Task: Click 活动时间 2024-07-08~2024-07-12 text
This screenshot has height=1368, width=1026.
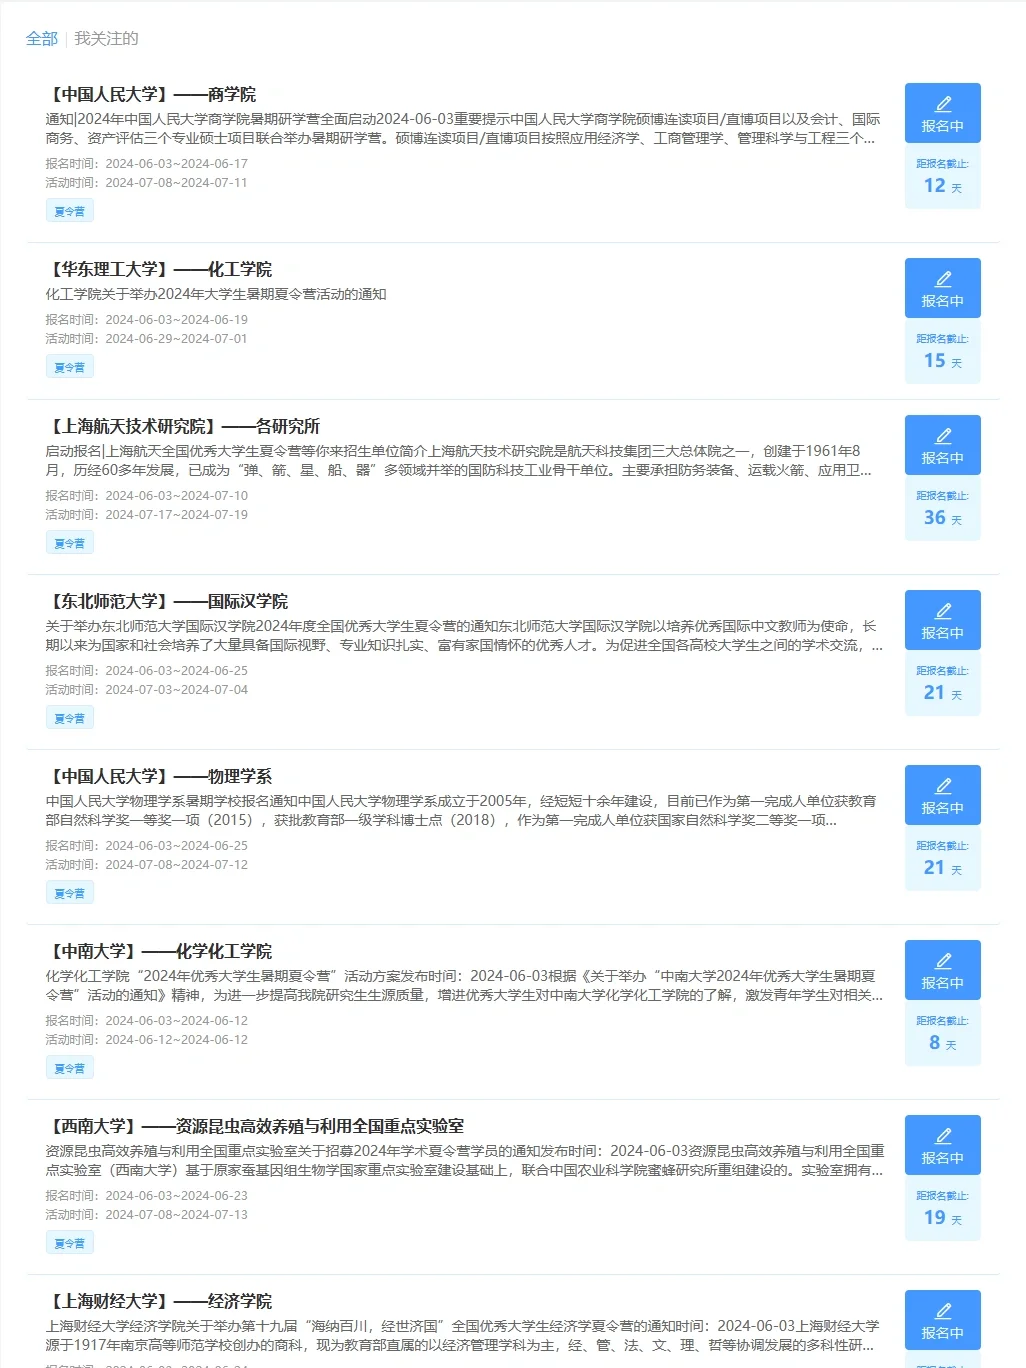Action: [x=146, y=865]
